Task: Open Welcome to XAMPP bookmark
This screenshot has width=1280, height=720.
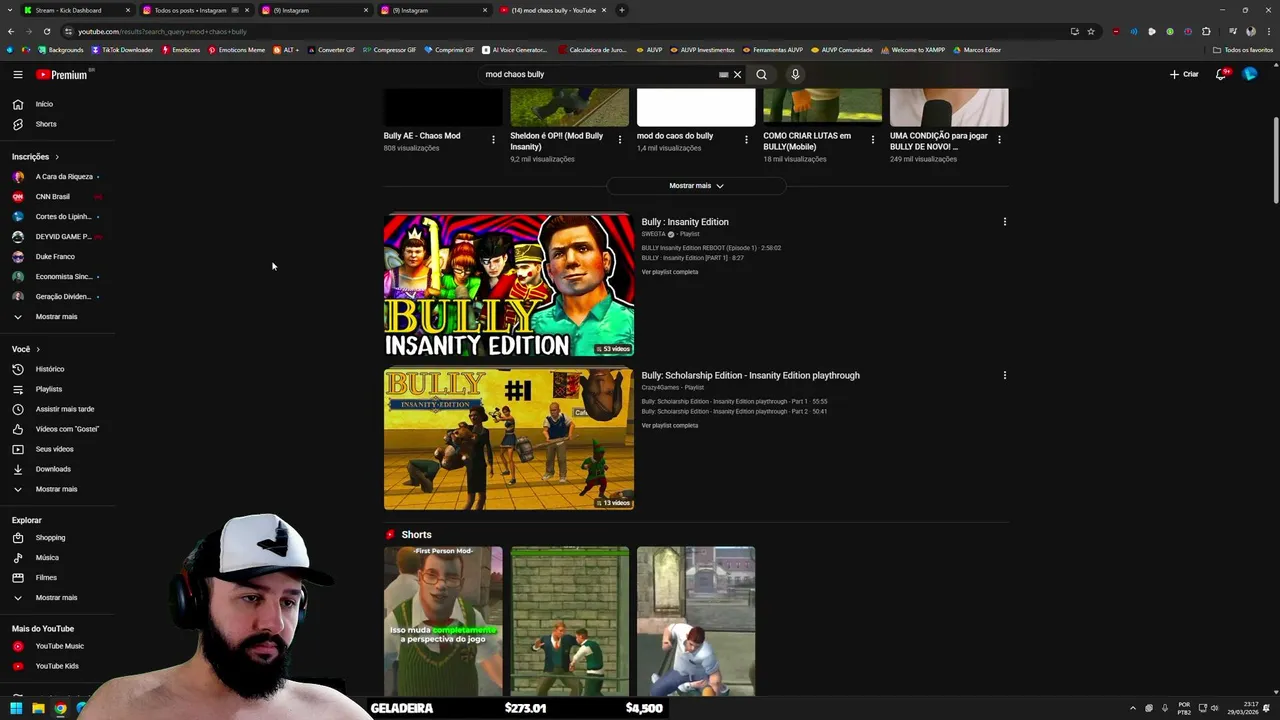Action: 915,50
